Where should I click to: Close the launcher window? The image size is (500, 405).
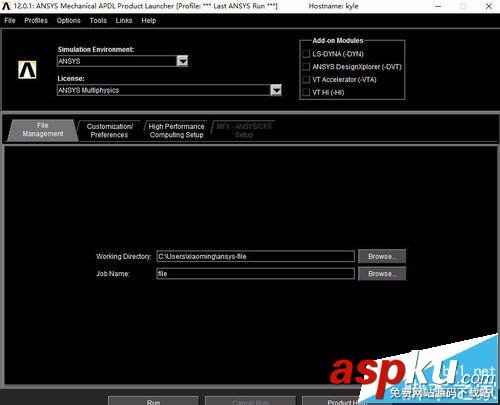pos(489,6)
